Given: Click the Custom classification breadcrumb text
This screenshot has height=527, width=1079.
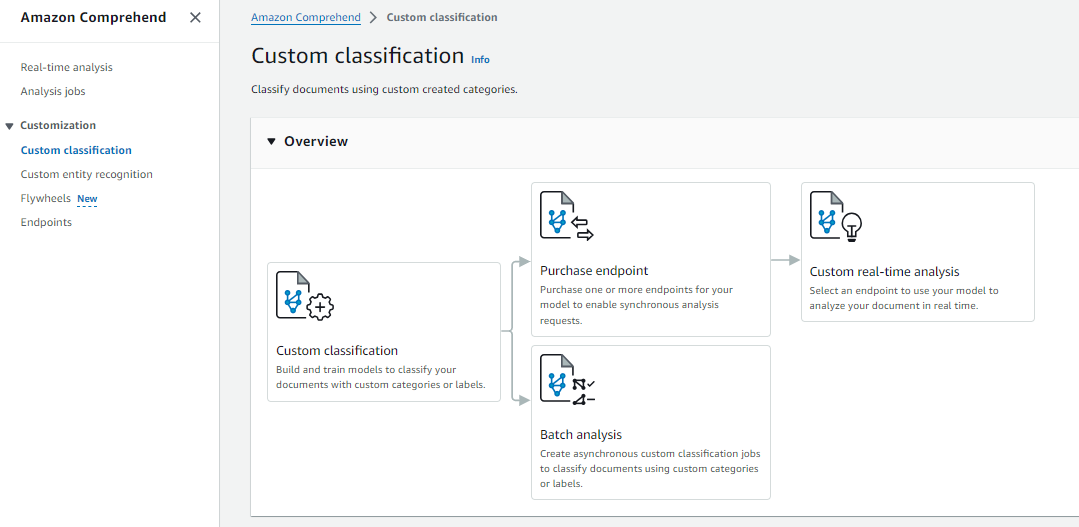Looking at the screenshot, I should (442, 17).
